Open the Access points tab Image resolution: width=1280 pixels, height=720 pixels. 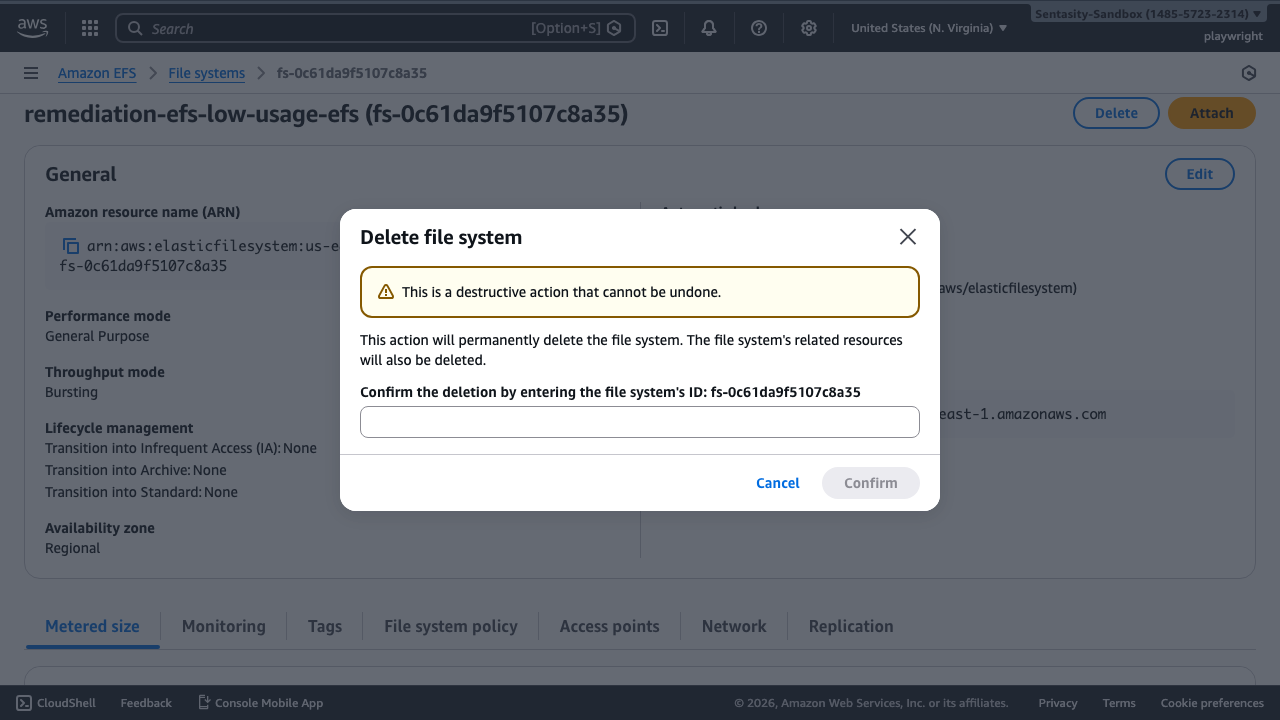point(609,626)
